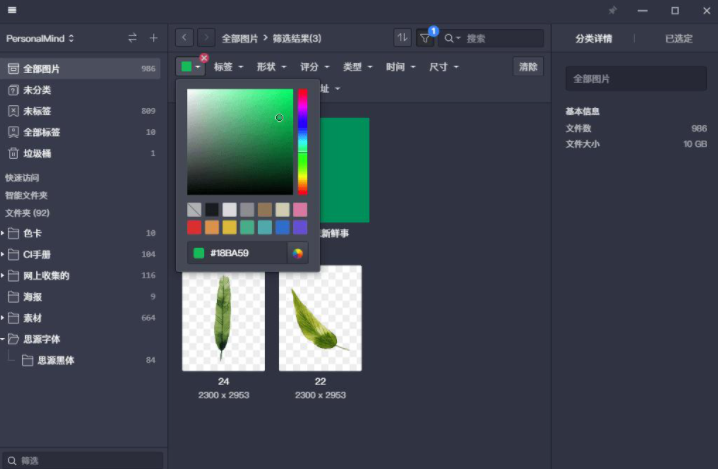The height and width of the screenshot is (469, 718).
Task: Choose the purple preset swatch
Action: coord(300,227)
